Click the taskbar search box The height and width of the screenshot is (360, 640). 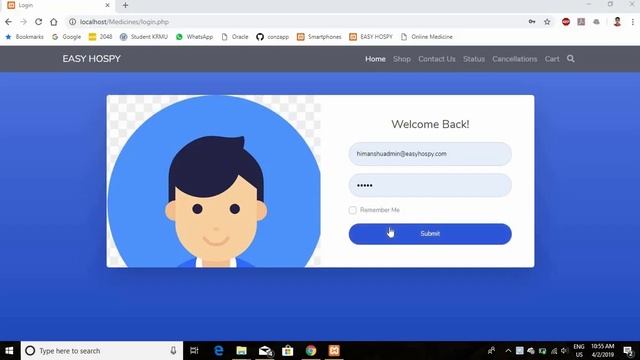[x=102, y=351]
